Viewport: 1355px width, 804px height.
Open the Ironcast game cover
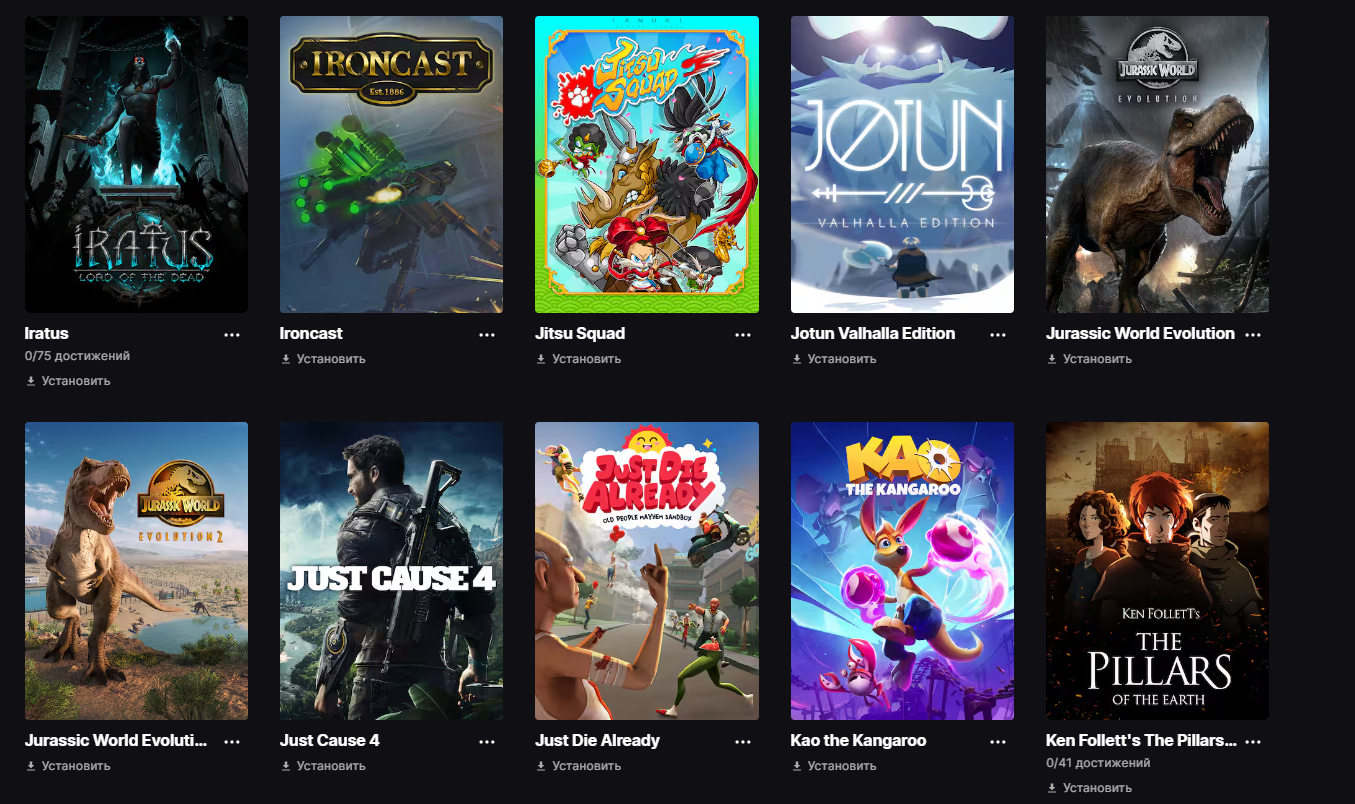(391, 164)
